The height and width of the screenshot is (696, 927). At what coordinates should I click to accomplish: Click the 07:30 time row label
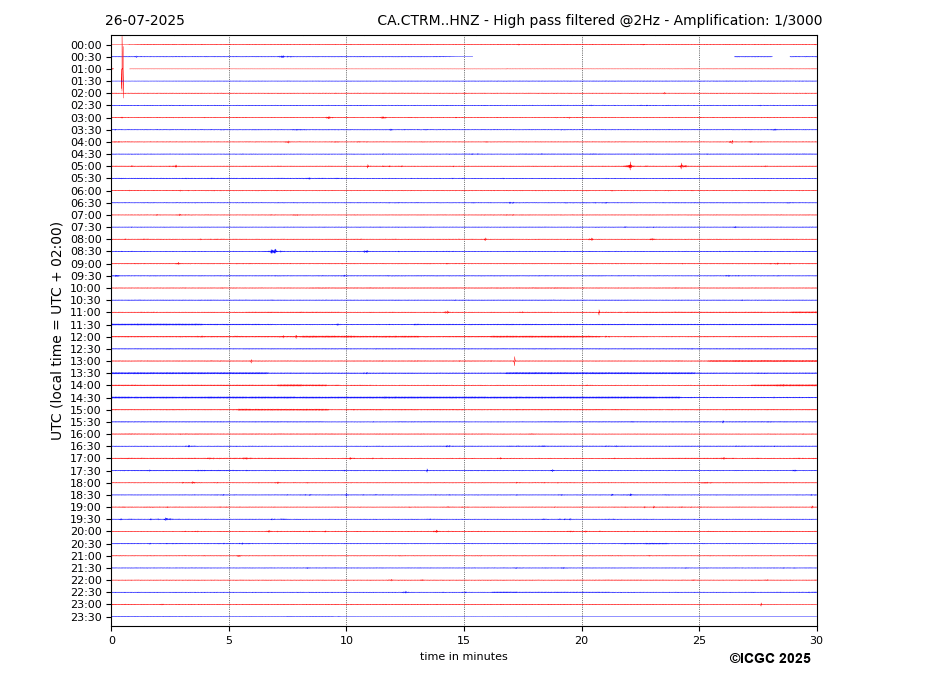click(x=86, y=228)
